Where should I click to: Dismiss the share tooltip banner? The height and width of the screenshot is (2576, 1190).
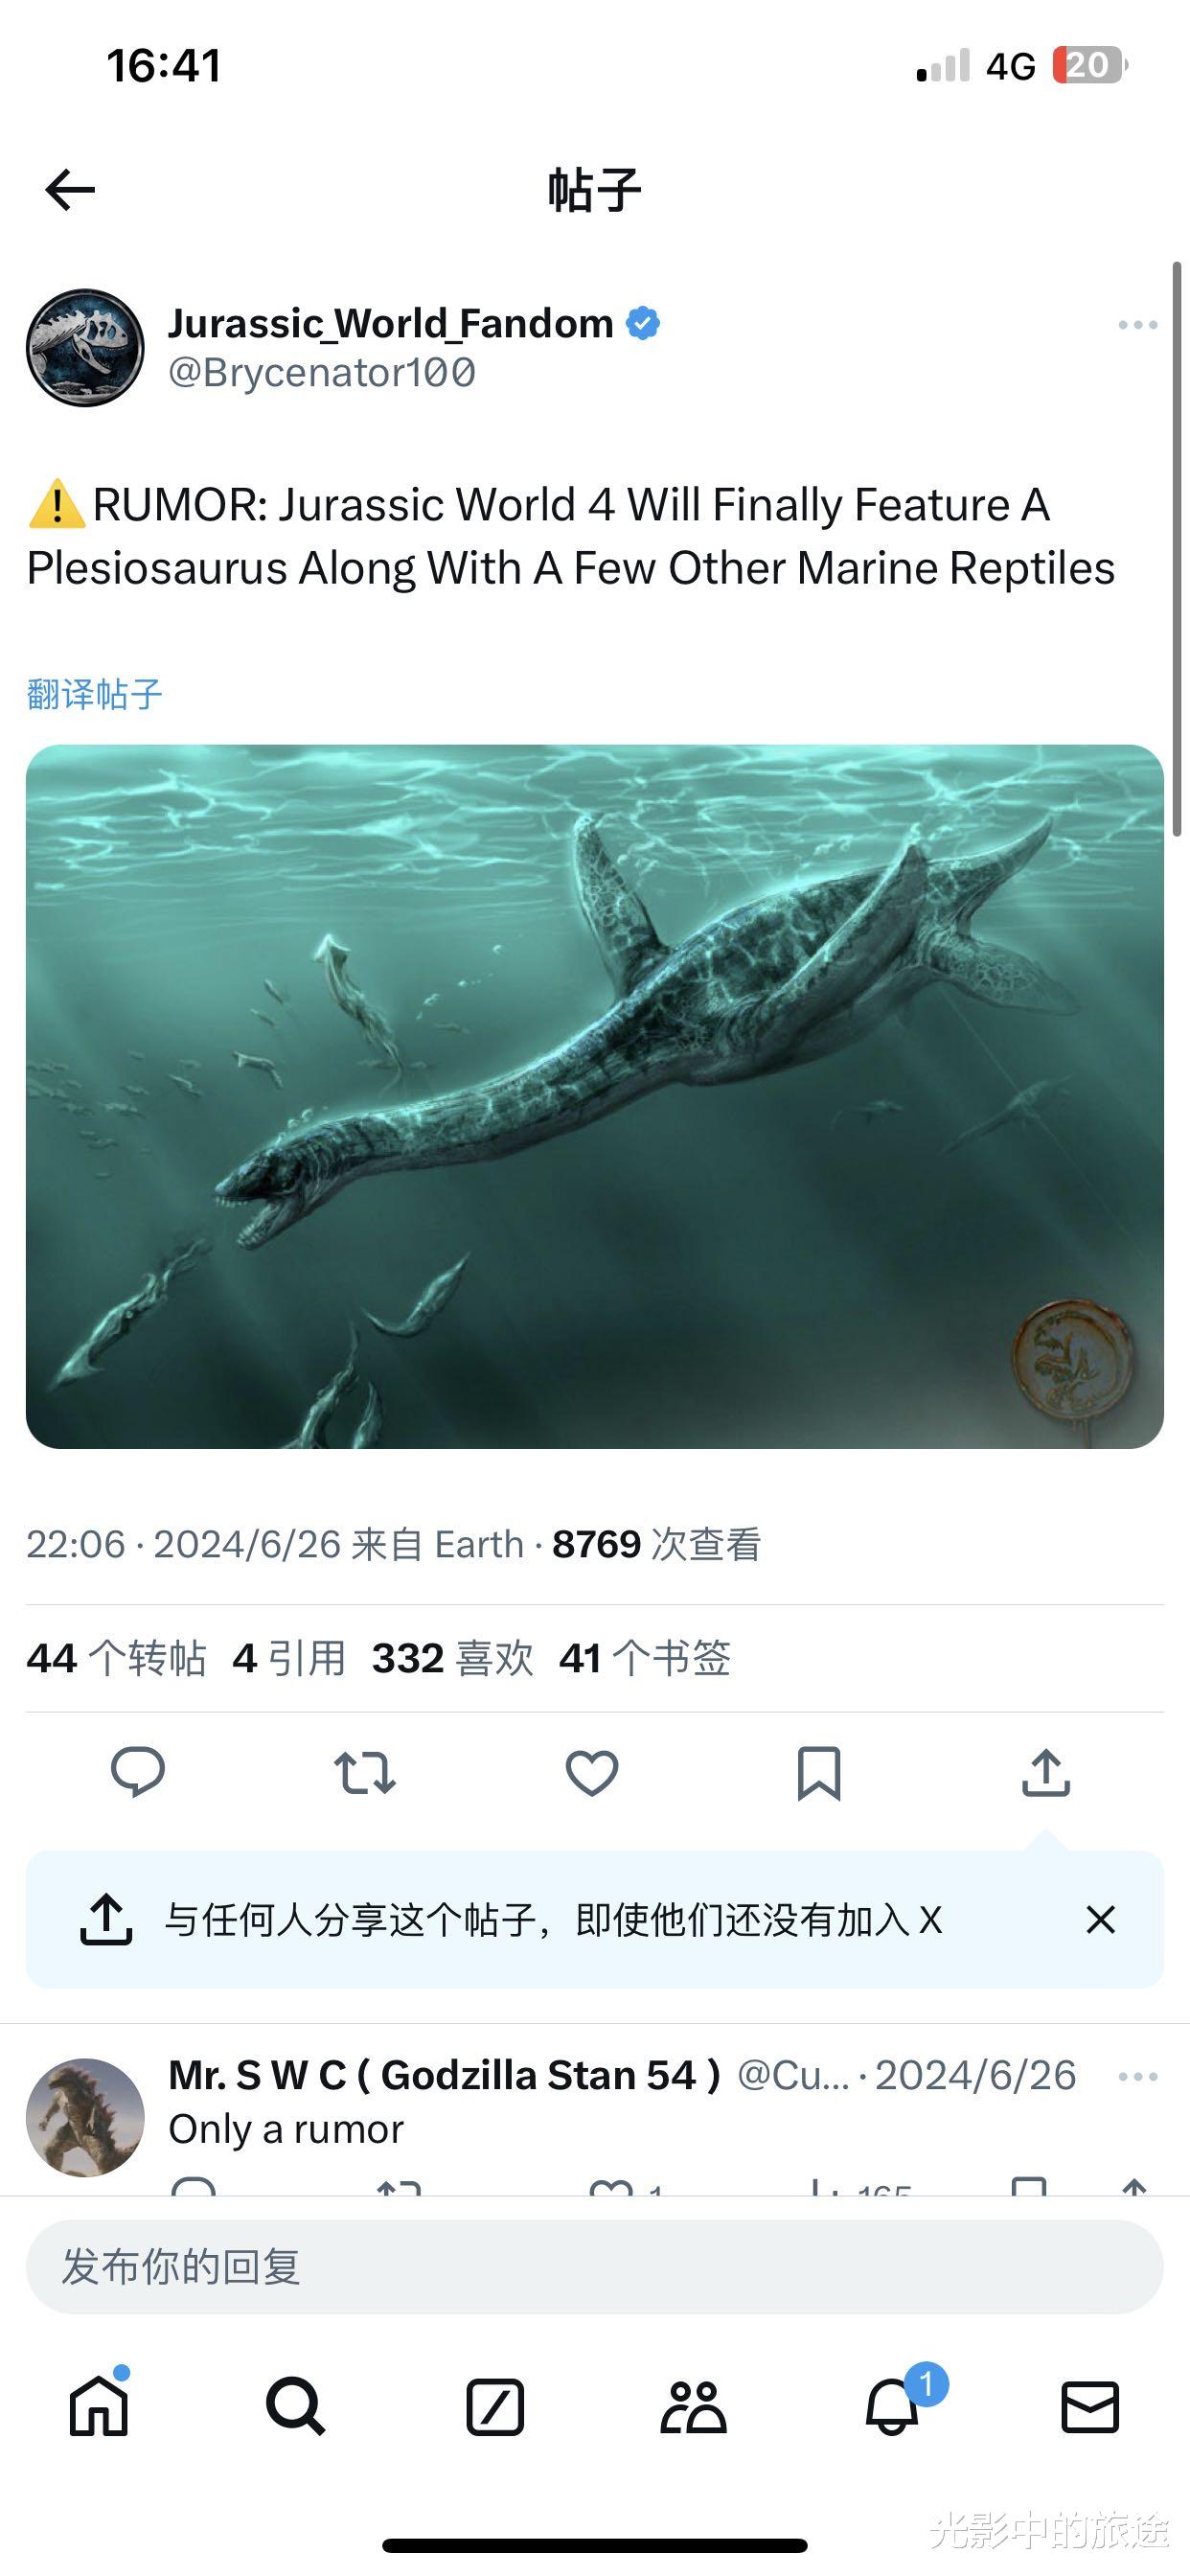[x=1100, y=1919]
